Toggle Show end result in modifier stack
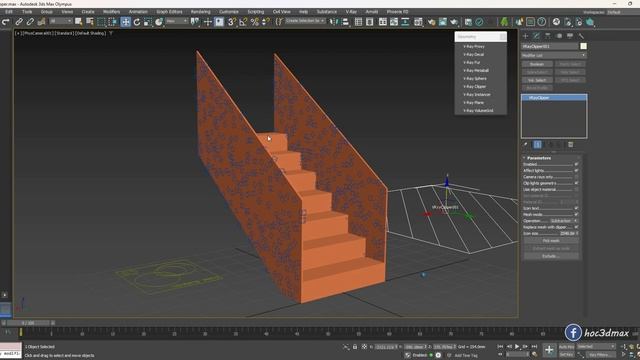The width and height of the screenshot is (640, 360). pyautogui.click(x=538, y=144)
